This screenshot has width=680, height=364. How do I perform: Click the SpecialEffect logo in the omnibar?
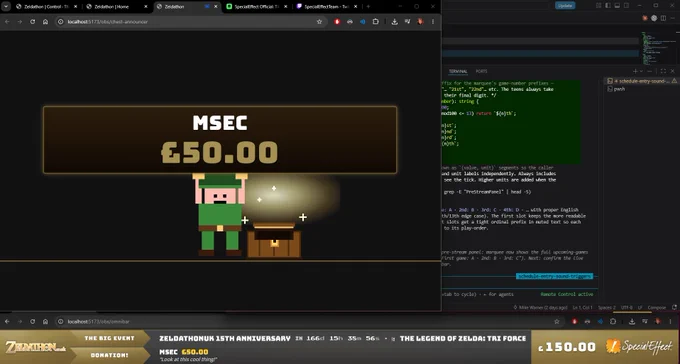click(640, 347)
